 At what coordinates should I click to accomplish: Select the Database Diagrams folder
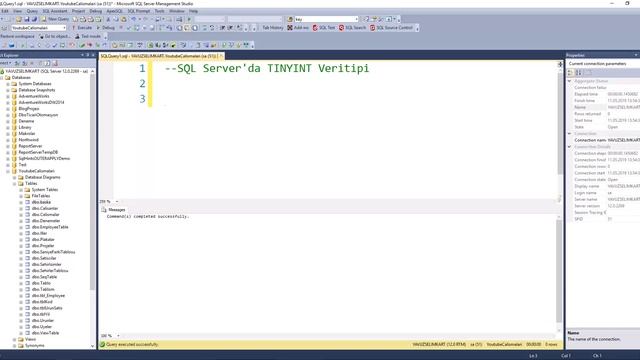pyautogui.click(x=42, y=178)
